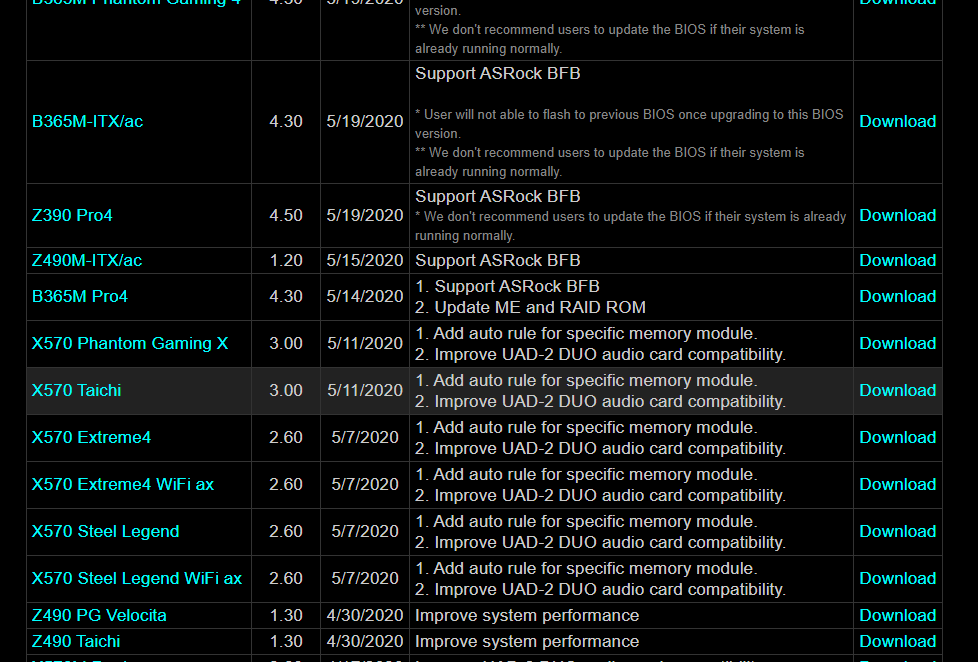Download BIOS for Z490M-ITX/ac
The width and height of the screenshot is (978, 662).
pyautogui.click(x=898, y=260)
